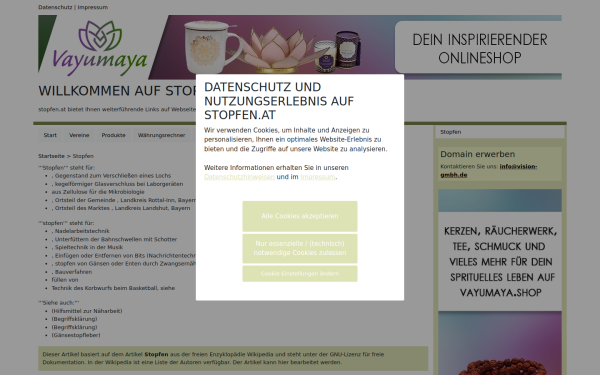Open 'Cookie Einstellungen ändern' button
This screenshot has height=375, width=600.
[300, 274]
